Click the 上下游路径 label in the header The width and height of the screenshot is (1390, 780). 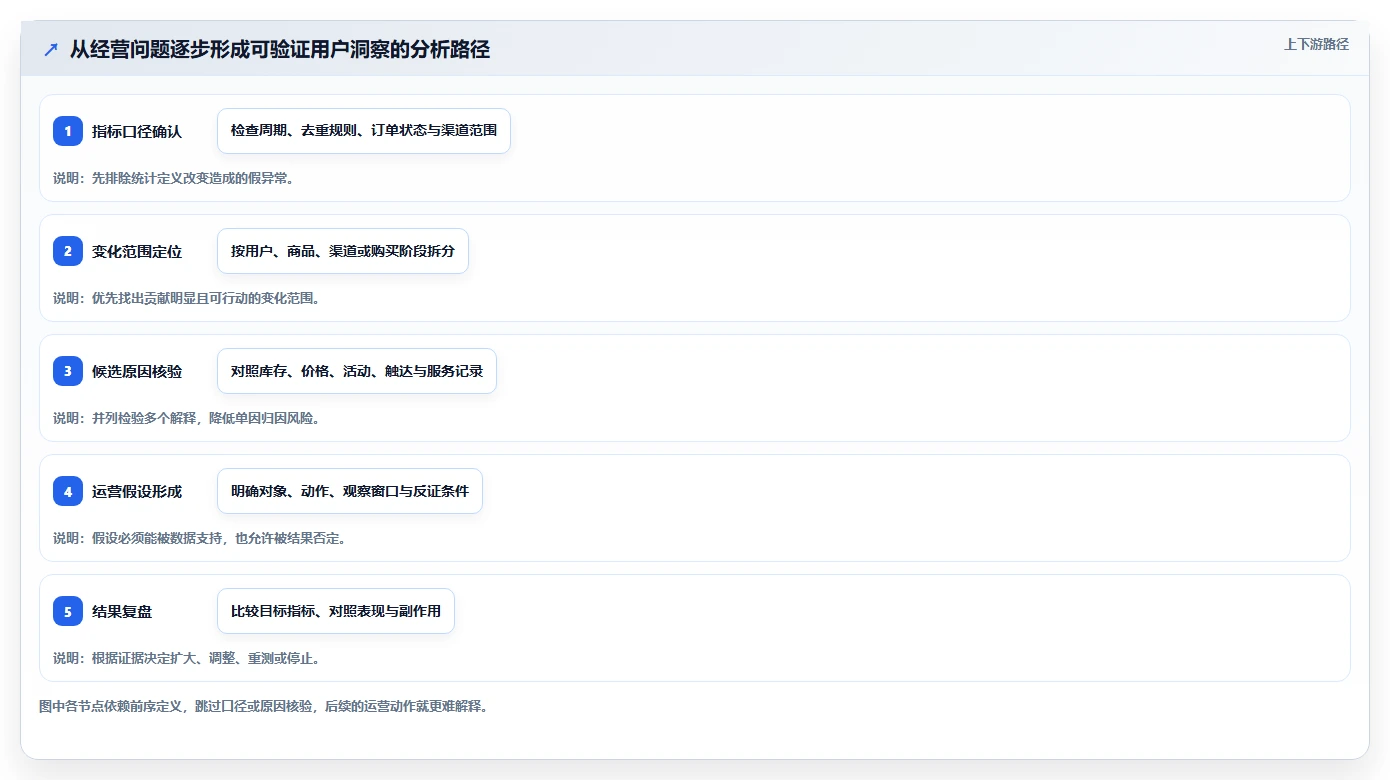[x=1316, y=44]
